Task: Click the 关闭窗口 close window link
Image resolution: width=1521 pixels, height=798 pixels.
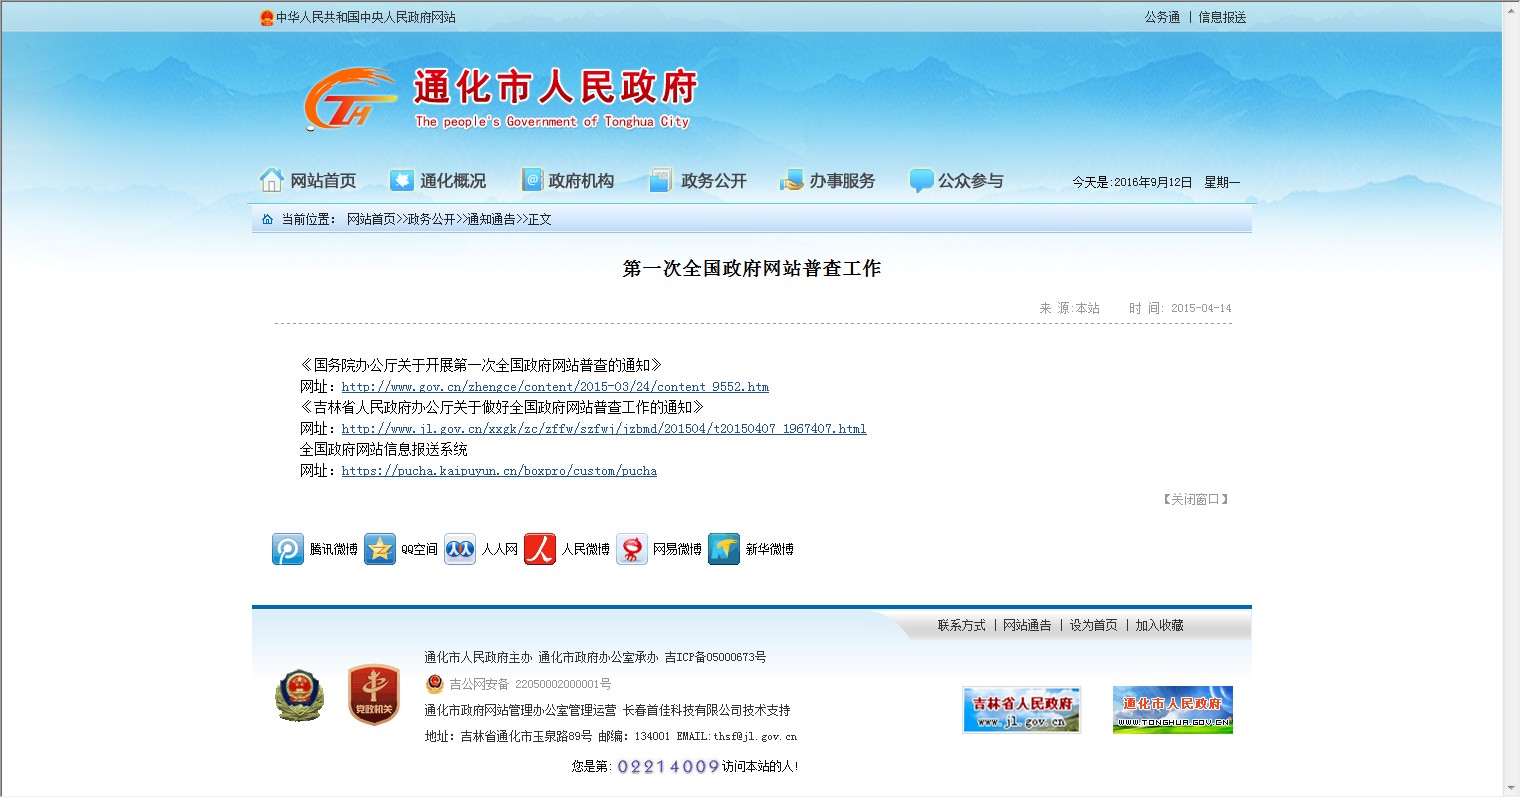Action: pyautogui.click(x=1195, y=499)
